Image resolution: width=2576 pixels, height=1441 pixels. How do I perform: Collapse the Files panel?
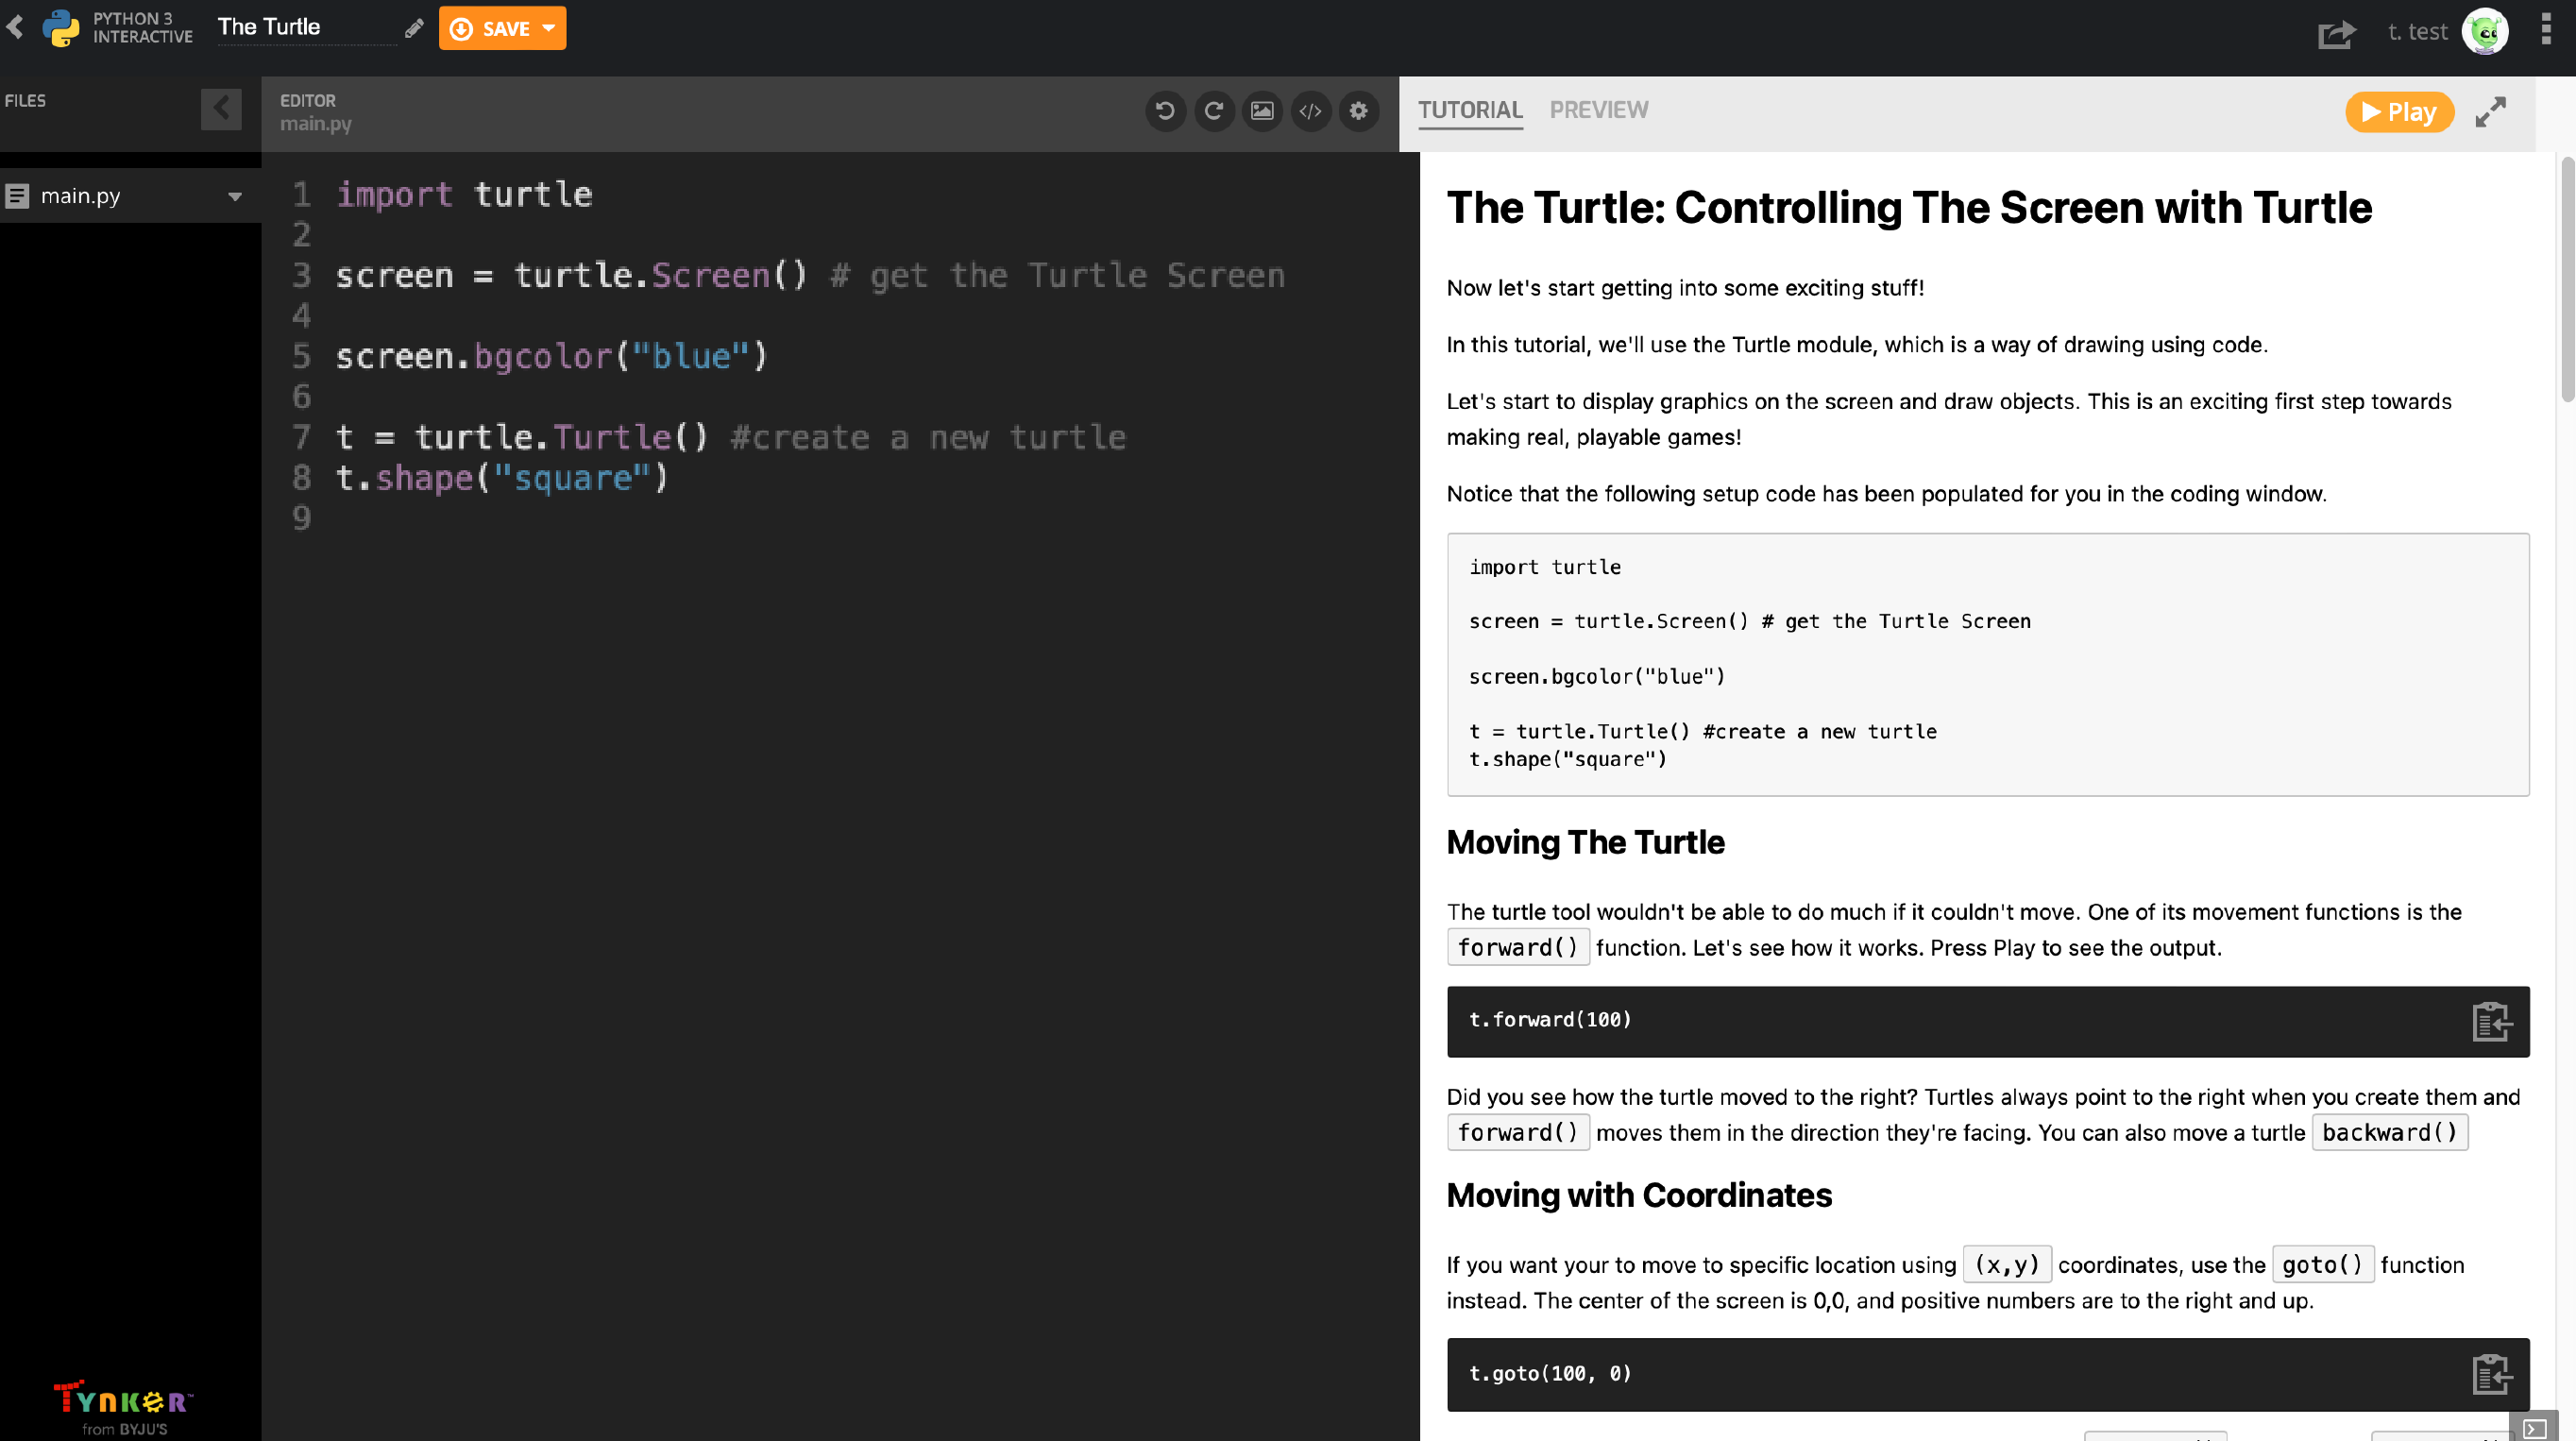(x=221, y=108)
